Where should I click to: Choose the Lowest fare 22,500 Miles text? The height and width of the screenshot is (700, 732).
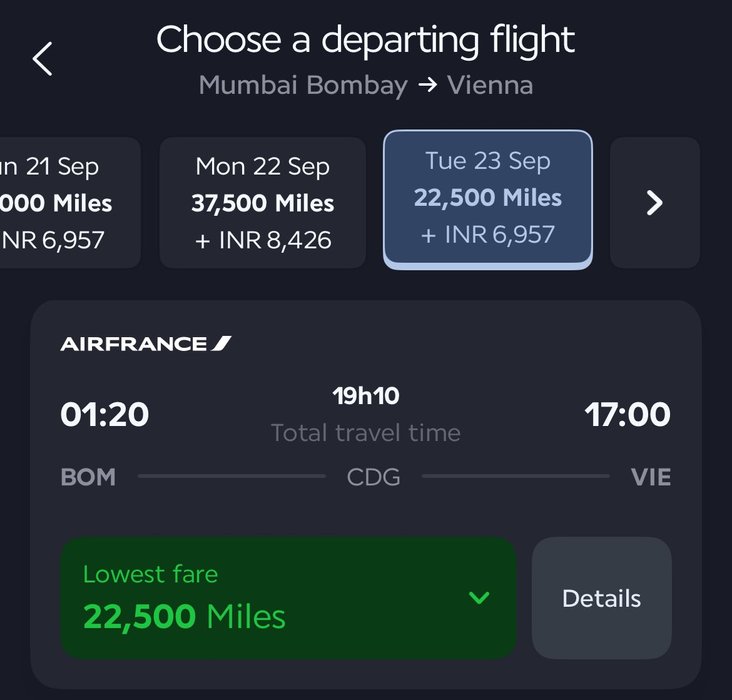185,616
